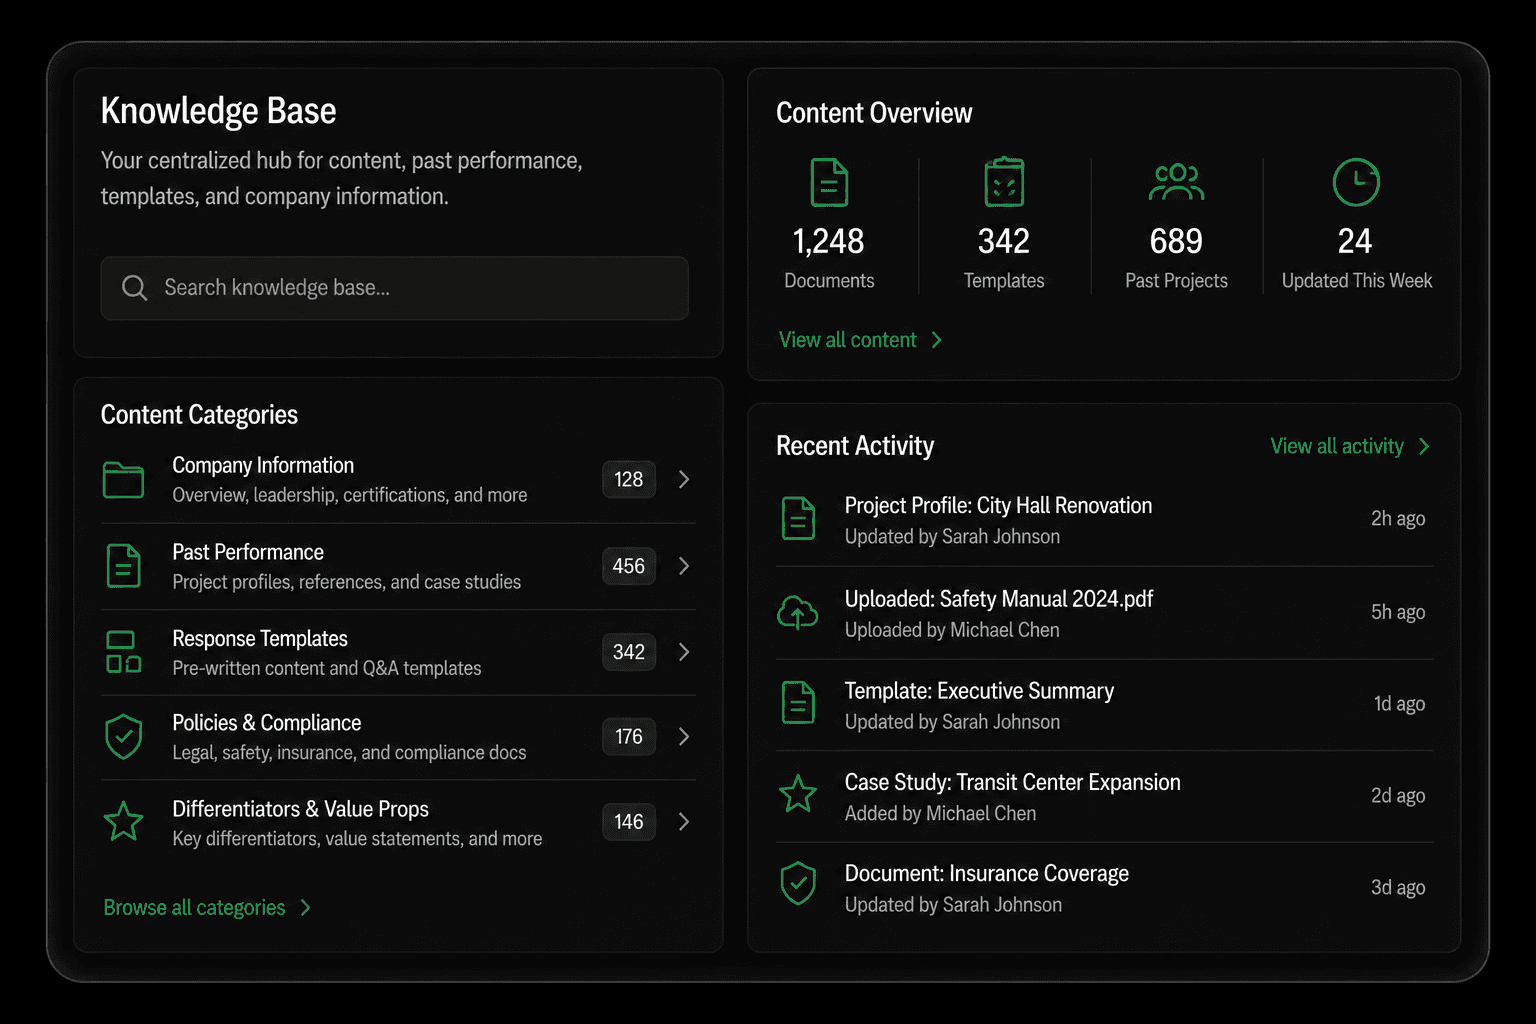Expand Policies & Compliance with its chevron
This screenshot has height=1024, width=1536.
684,737
